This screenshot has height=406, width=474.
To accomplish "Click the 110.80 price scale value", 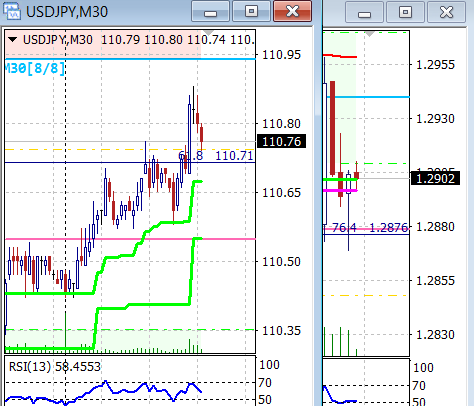I will point(281,124).
